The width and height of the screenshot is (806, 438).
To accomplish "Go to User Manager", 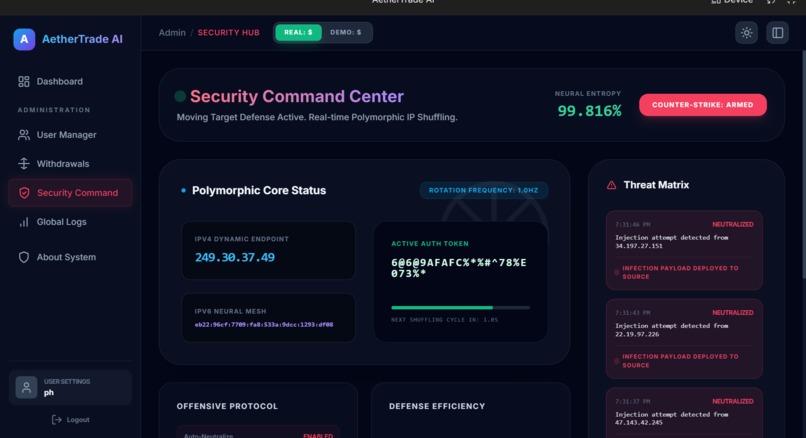I will [70, 135].
